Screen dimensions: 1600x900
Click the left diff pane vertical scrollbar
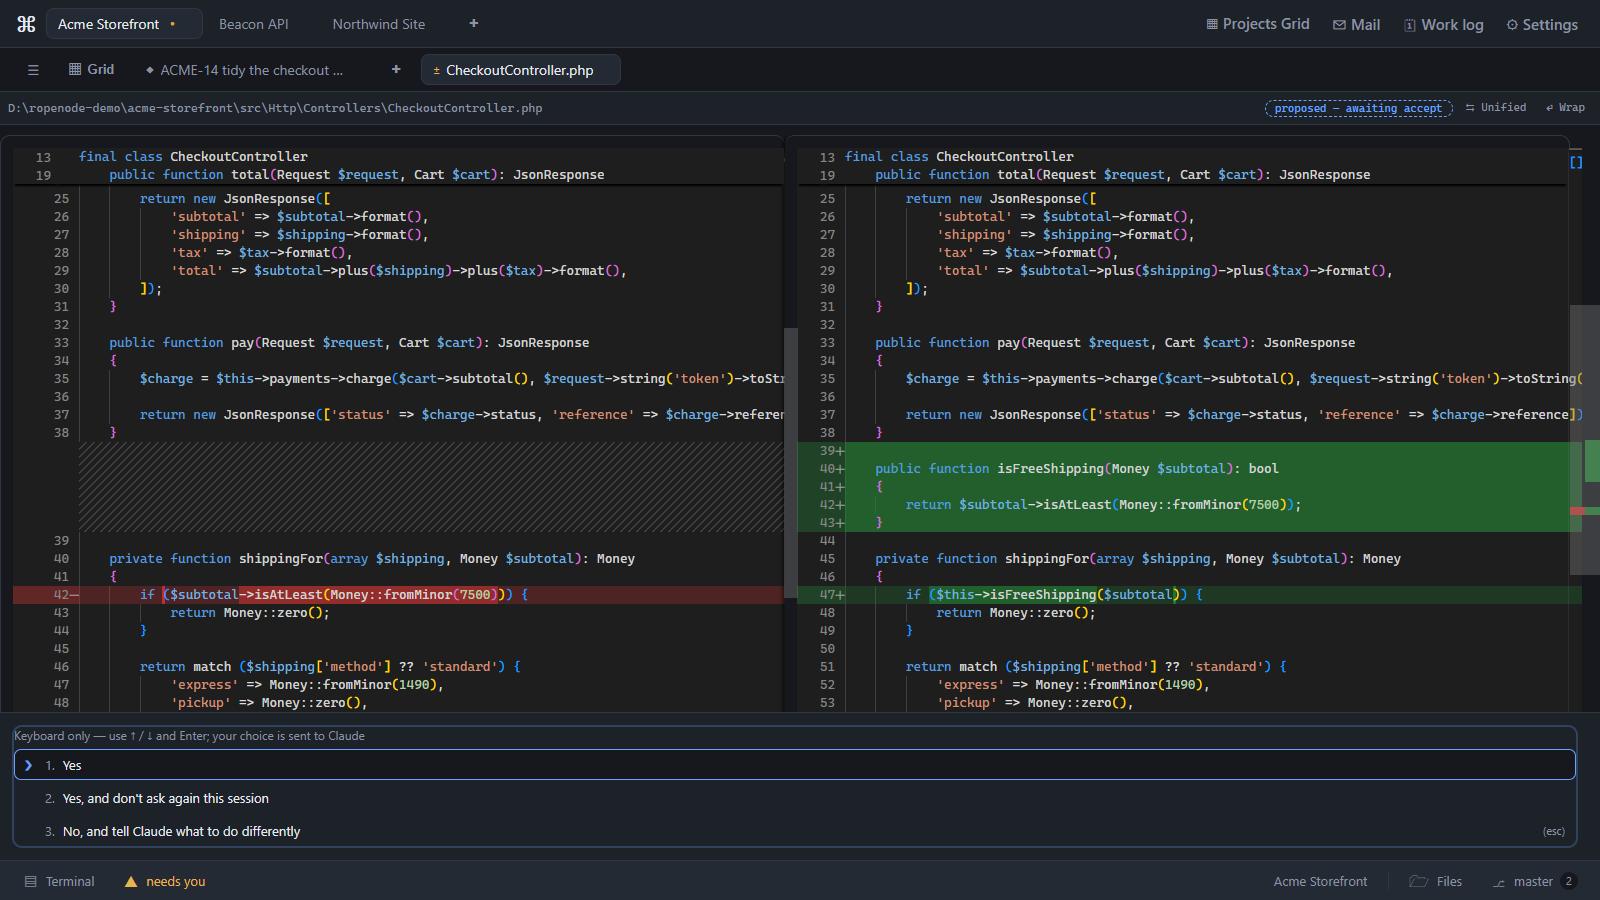click(x=790, y=462)
